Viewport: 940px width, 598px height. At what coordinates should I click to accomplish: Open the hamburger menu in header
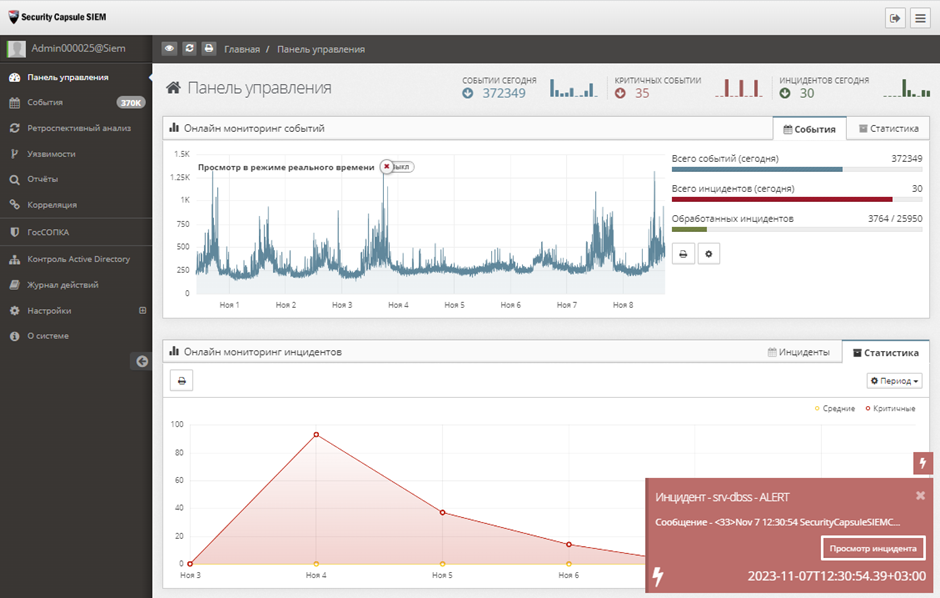(x=919, y=18)
